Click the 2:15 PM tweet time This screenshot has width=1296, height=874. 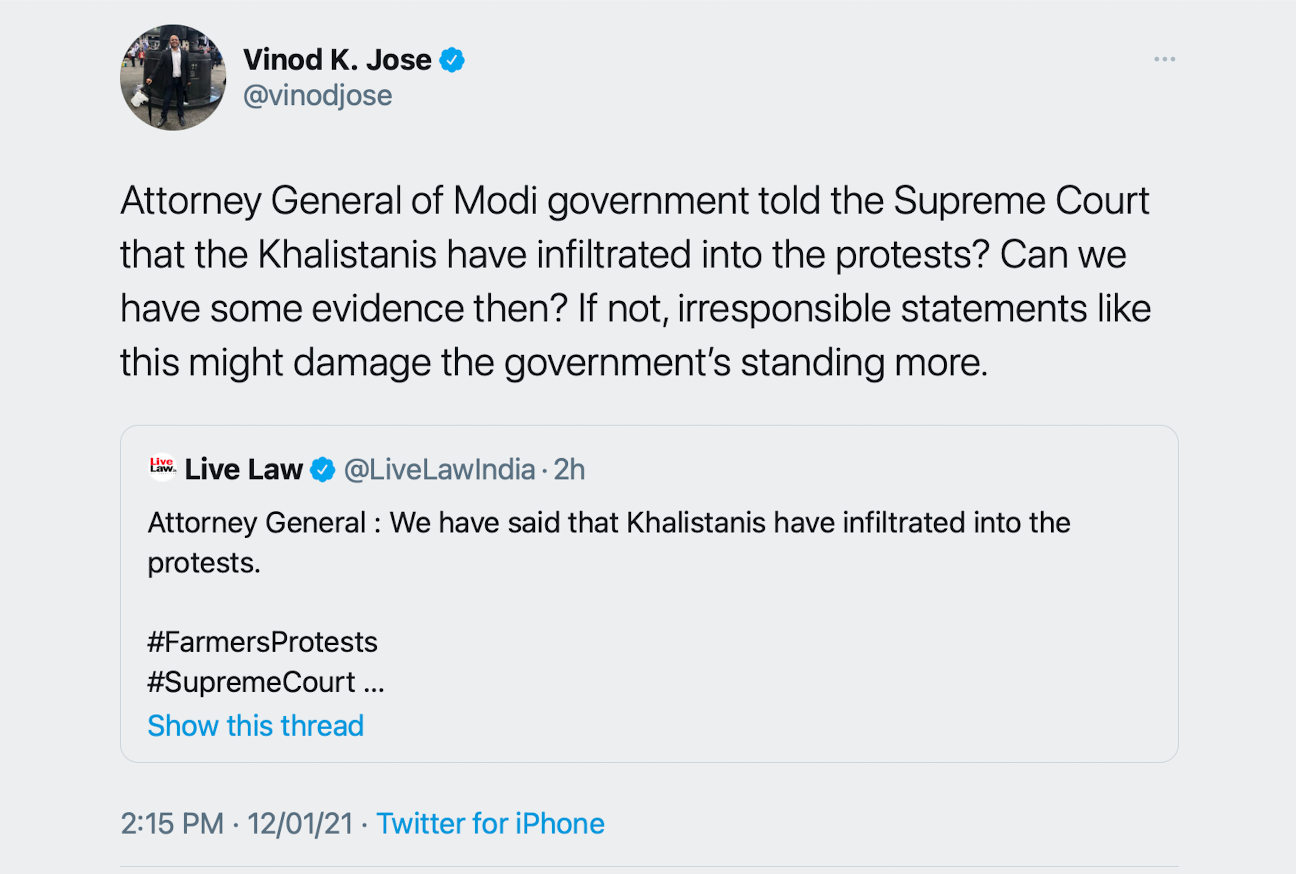171,824
